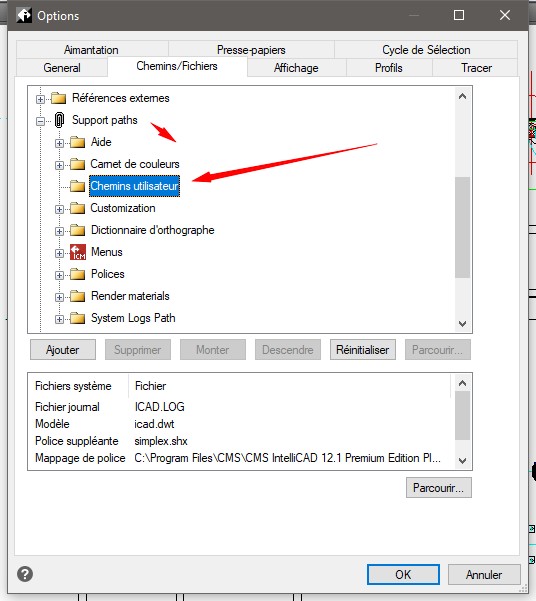Click the Menus ICM icon
The image size is (536, 601).
[78, 252]
